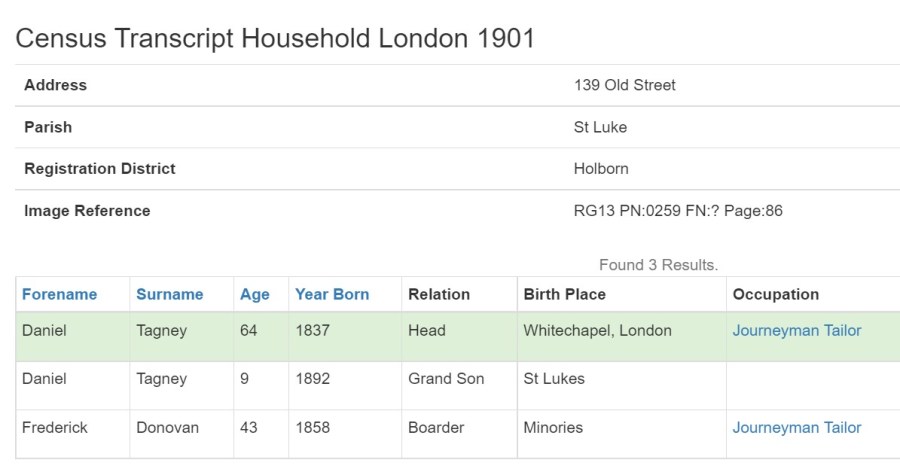900x475 pixels.
Task: Click the Found 3 Results text
Action: pyautogui.click(x=658, y=265)
